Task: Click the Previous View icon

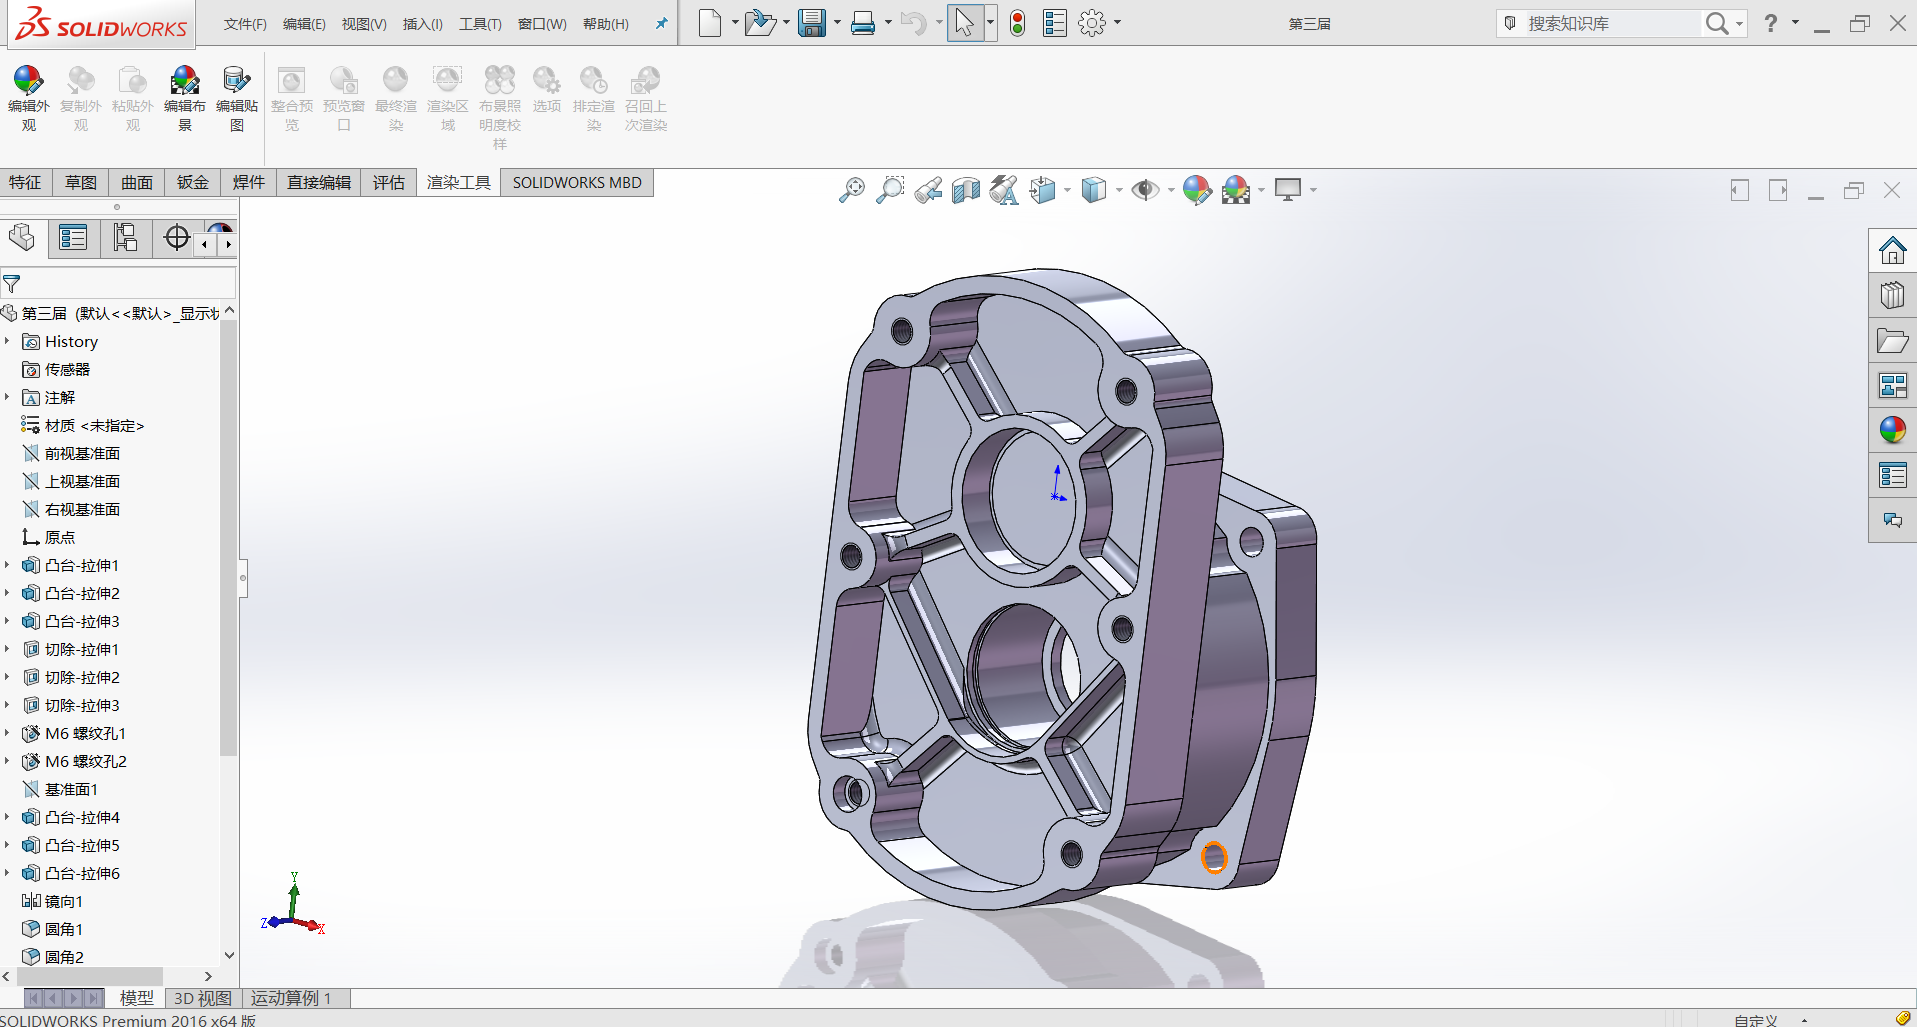Action: (x=928, y=190)
